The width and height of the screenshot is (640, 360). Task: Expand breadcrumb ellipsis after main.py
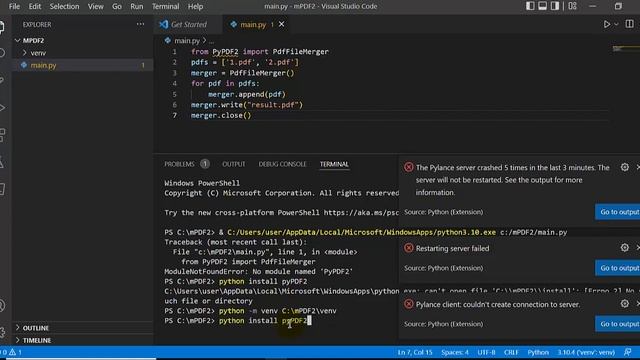coord(211,41)
